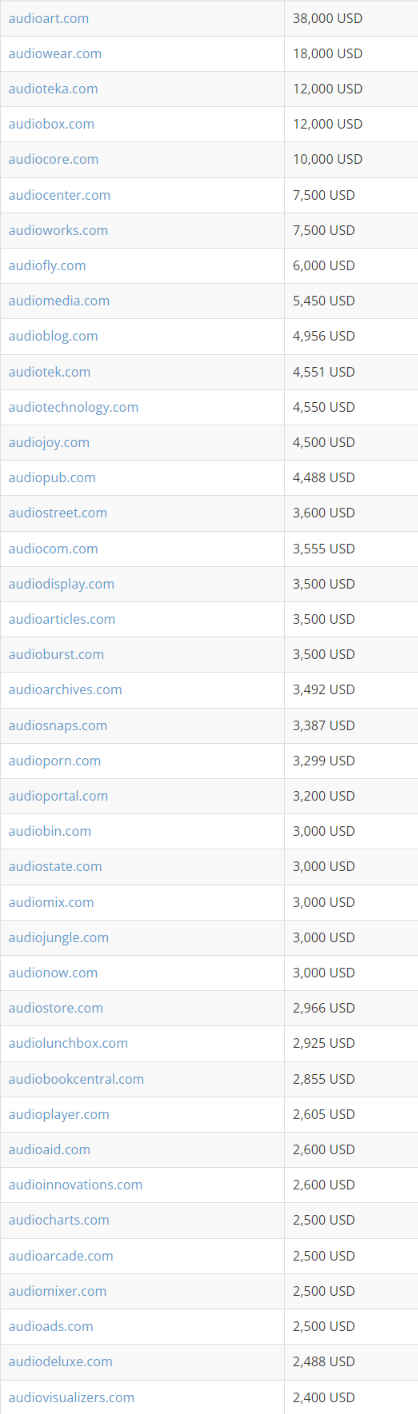This screenshot has height=1414, width=418.
Task: Select the audiolunchbox.com link
Action: (x=68, y=1043)
